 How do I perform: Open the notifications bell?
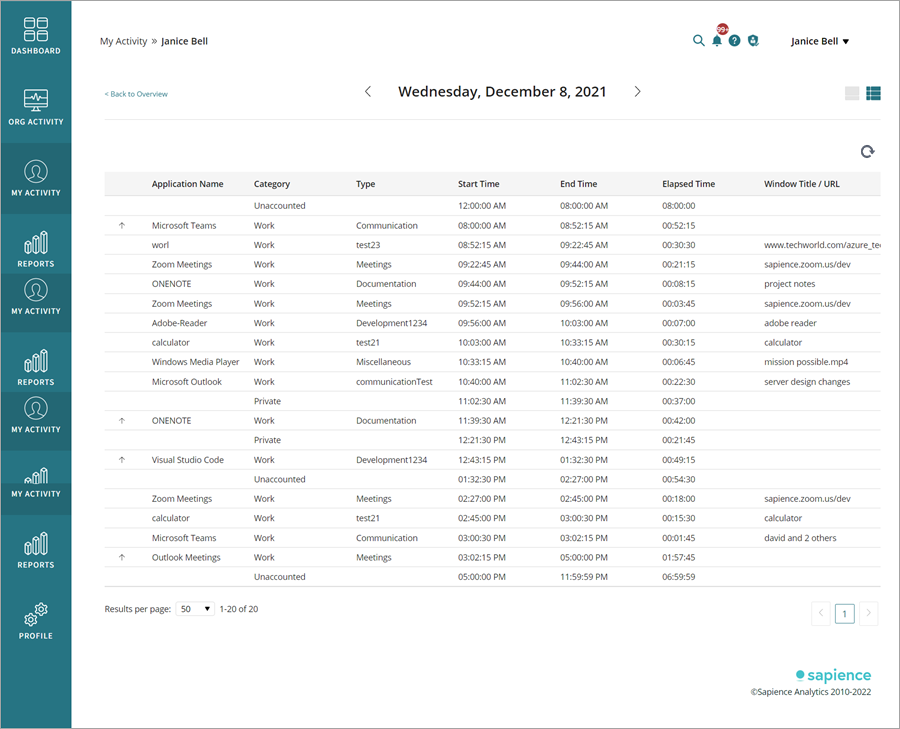pyautogui.click(x=717, y=41)
